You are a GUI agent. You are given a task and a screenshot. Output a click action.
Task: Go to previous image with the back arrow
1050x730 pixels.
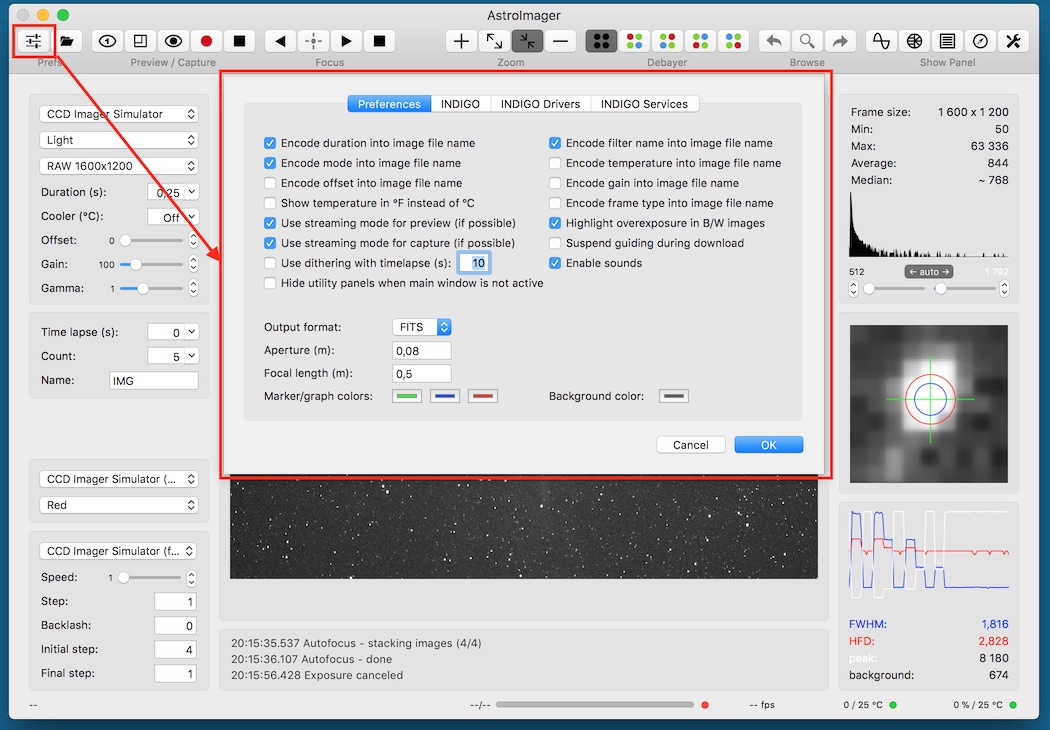774,42
